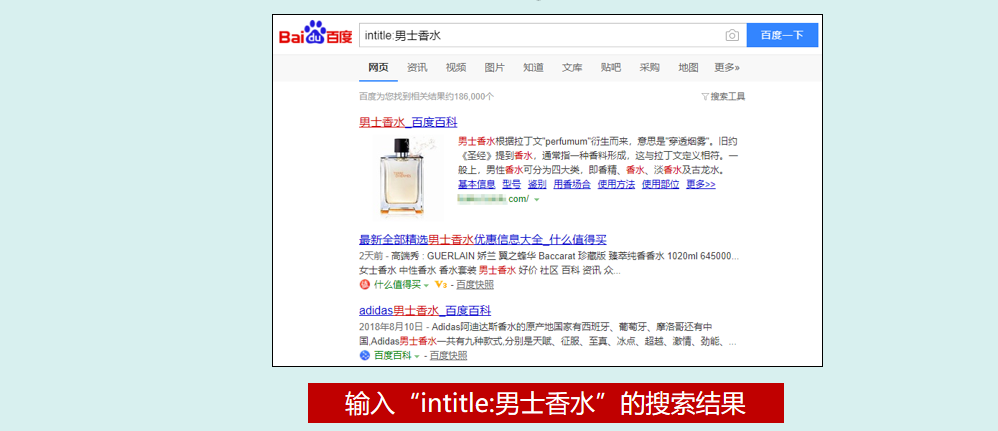Click the 更多>> sublink

701,185
